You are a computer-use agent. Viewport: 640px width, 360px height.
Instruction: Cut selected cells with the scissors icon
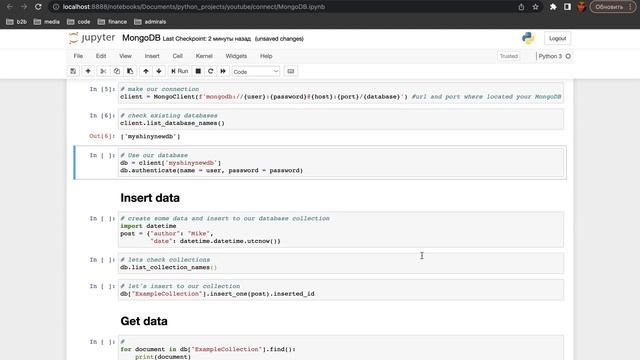pos(103,71)
